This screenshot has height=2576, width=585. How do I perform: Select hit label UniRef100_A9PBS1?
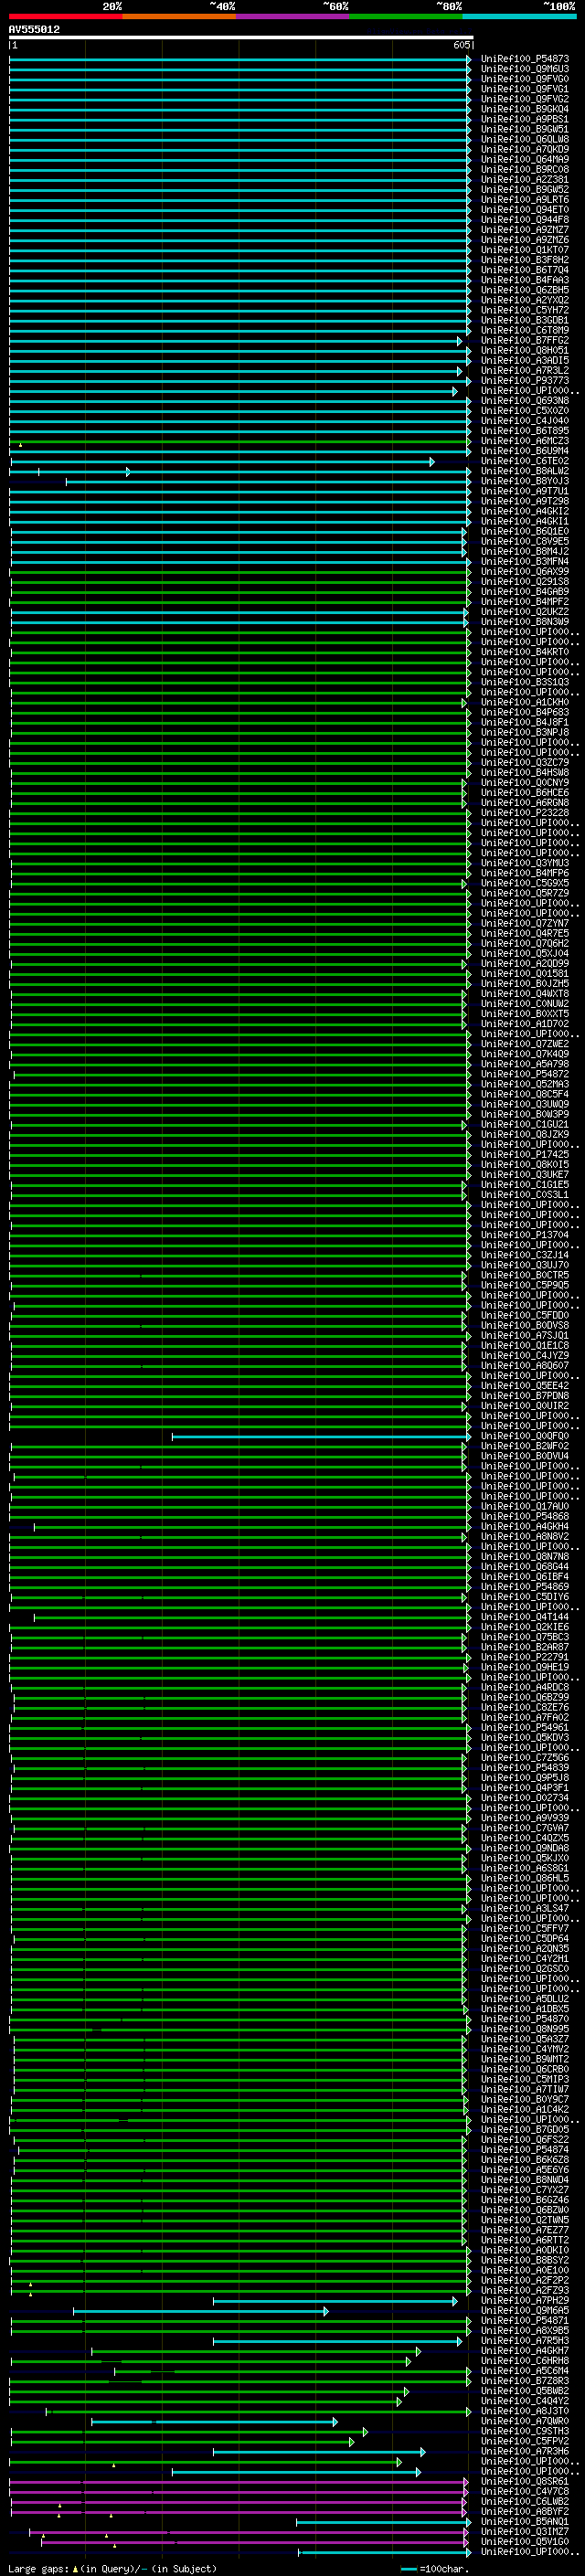(524, 119)
